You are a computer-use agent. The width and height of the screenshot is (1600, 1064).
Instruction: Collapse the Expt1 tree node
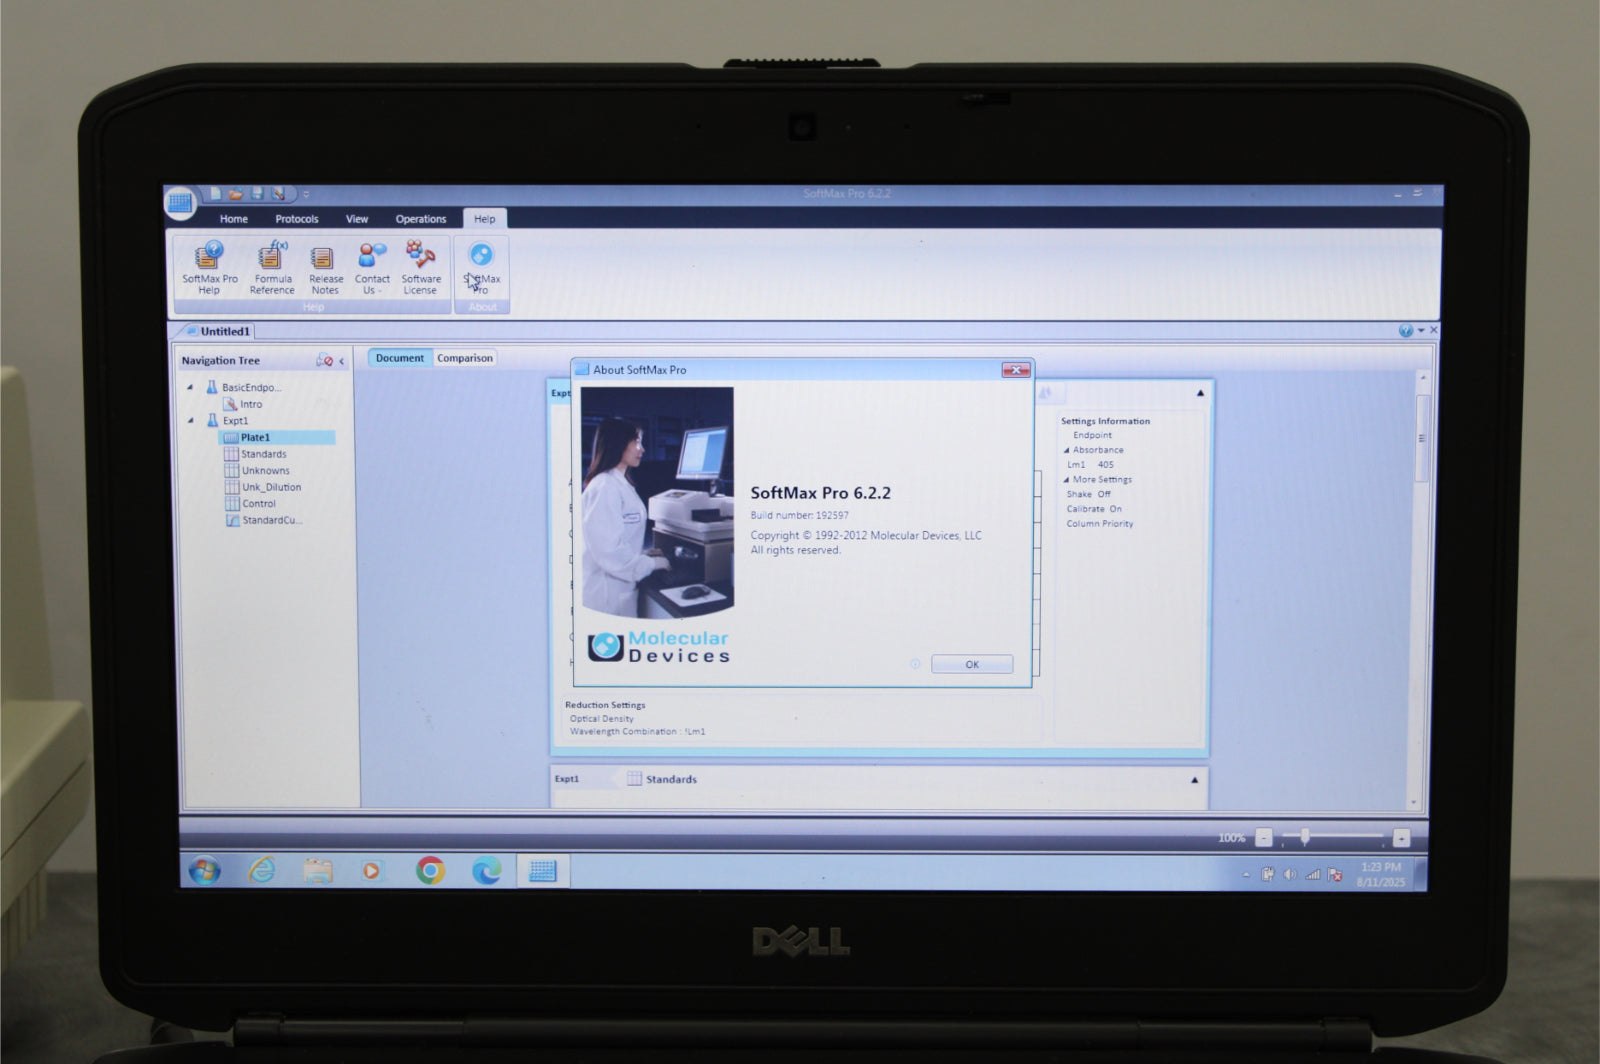[x=191, y=421]
